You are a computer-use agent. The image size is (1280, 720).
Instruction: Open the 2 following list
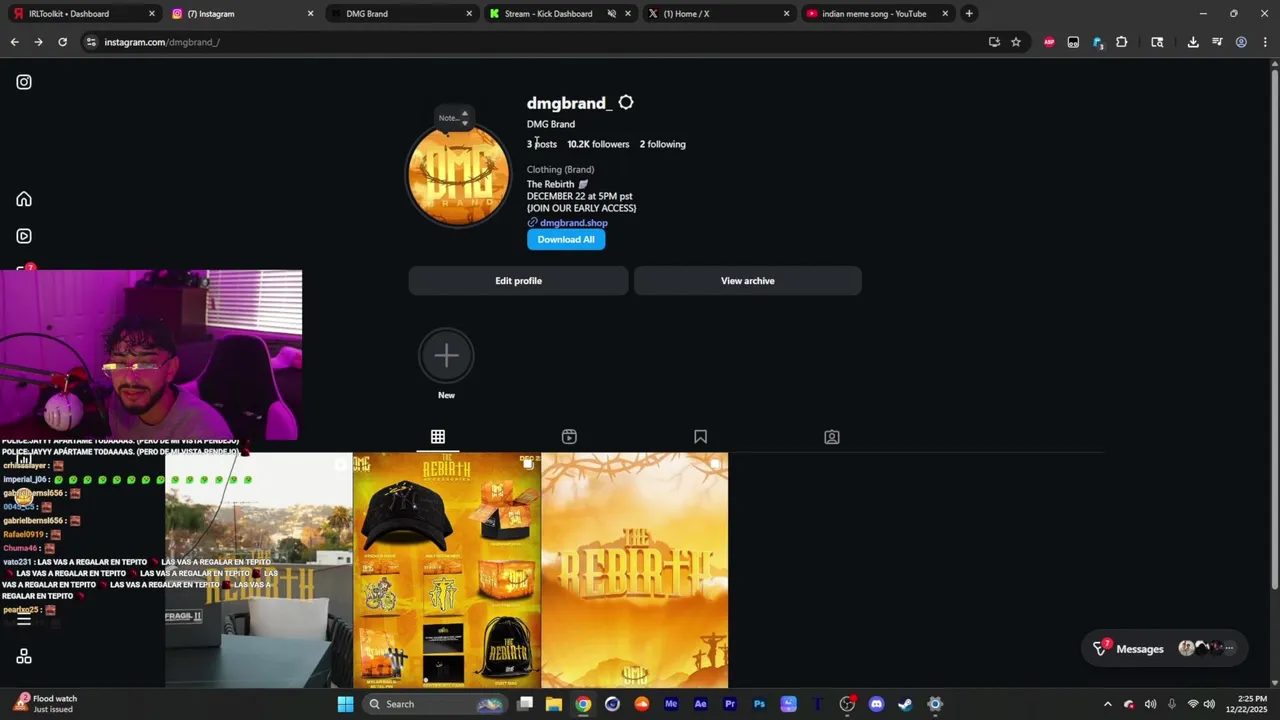tap(662, 144)
